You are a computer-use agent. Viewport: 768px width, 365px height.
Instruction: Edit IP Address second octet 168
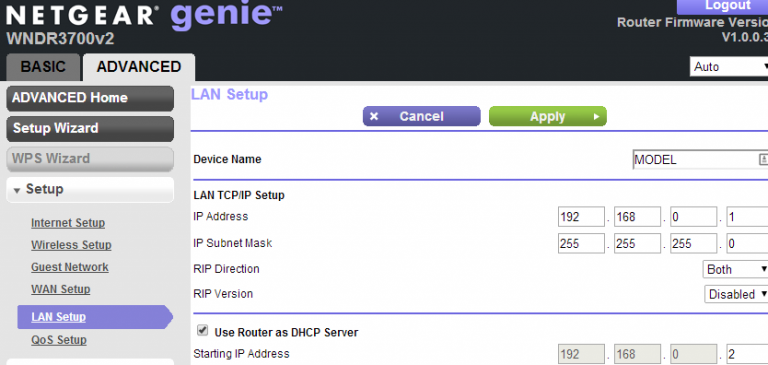point(637,217)
